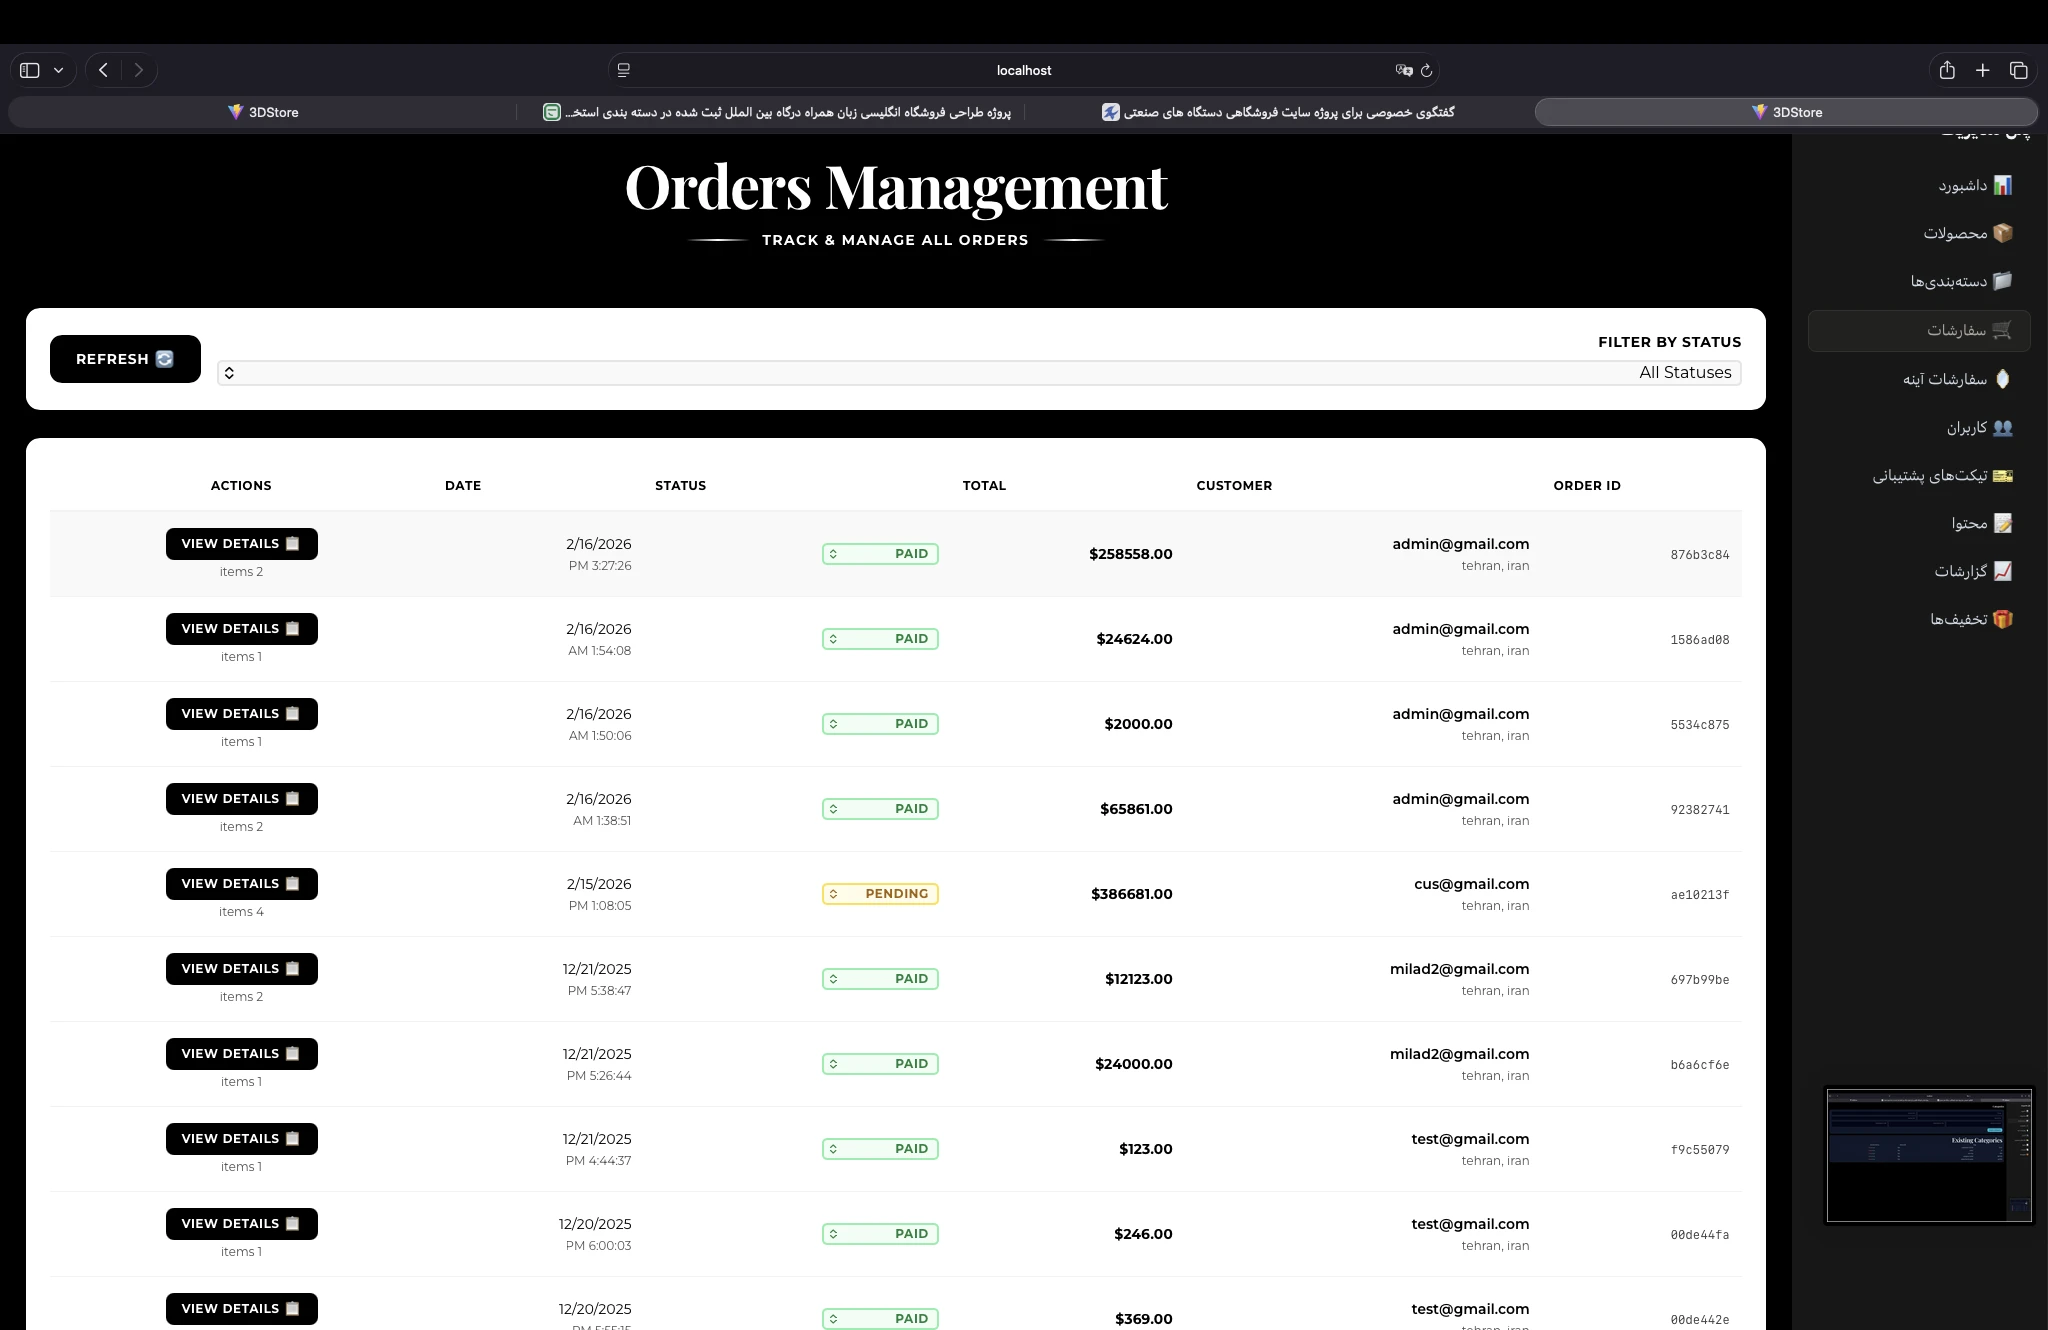Toggle the Safari sidebar panel
This screenshot has height=1330, width=2048.
30,70
